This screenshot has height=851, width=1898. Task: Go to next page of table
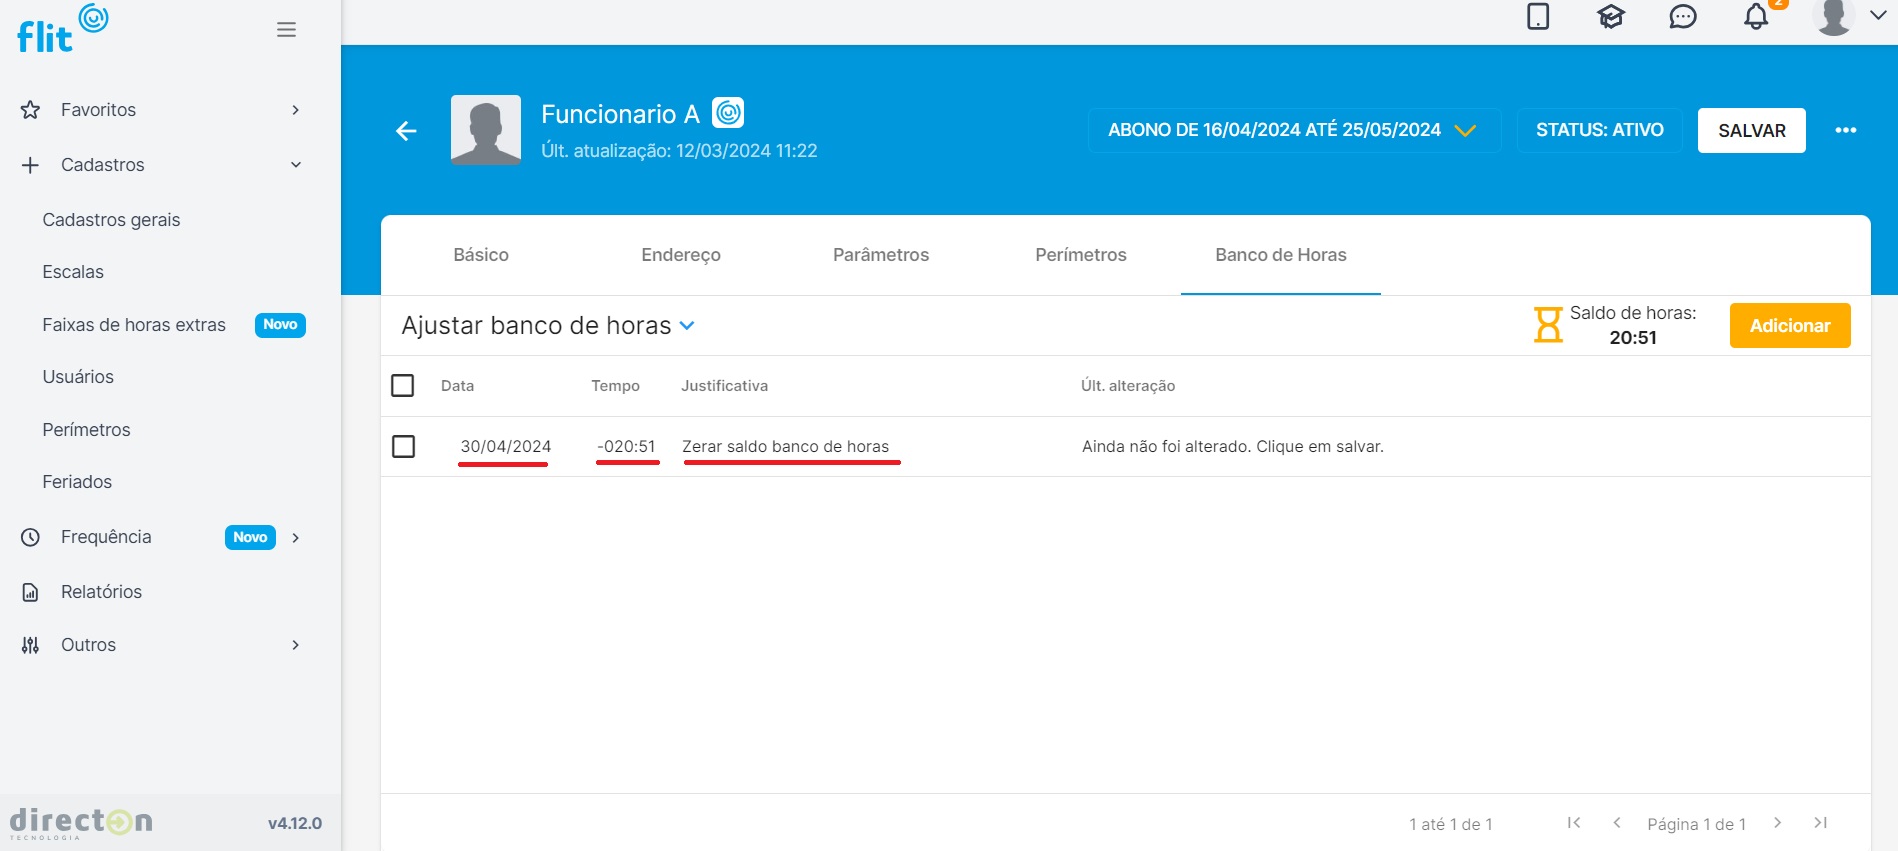1777,823
